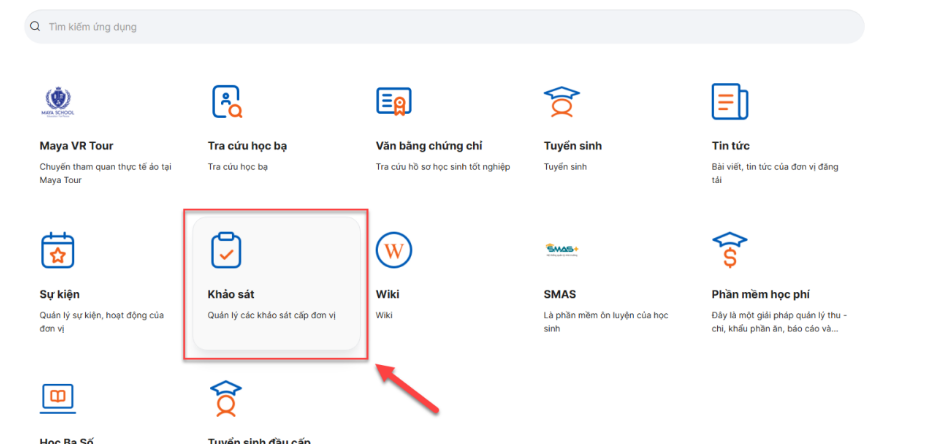Screen dimensions: 950x444
Task: Click the Wiki W circle icon
Action: coord(394,250)
